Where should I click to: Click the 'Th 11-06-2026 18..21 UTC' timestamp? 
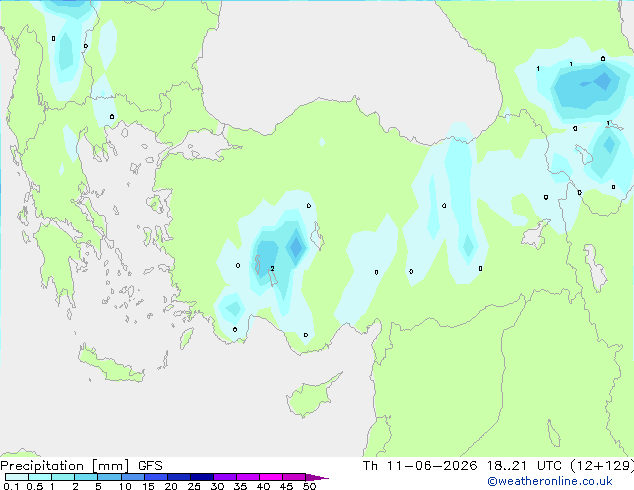(x=462, y=466)
